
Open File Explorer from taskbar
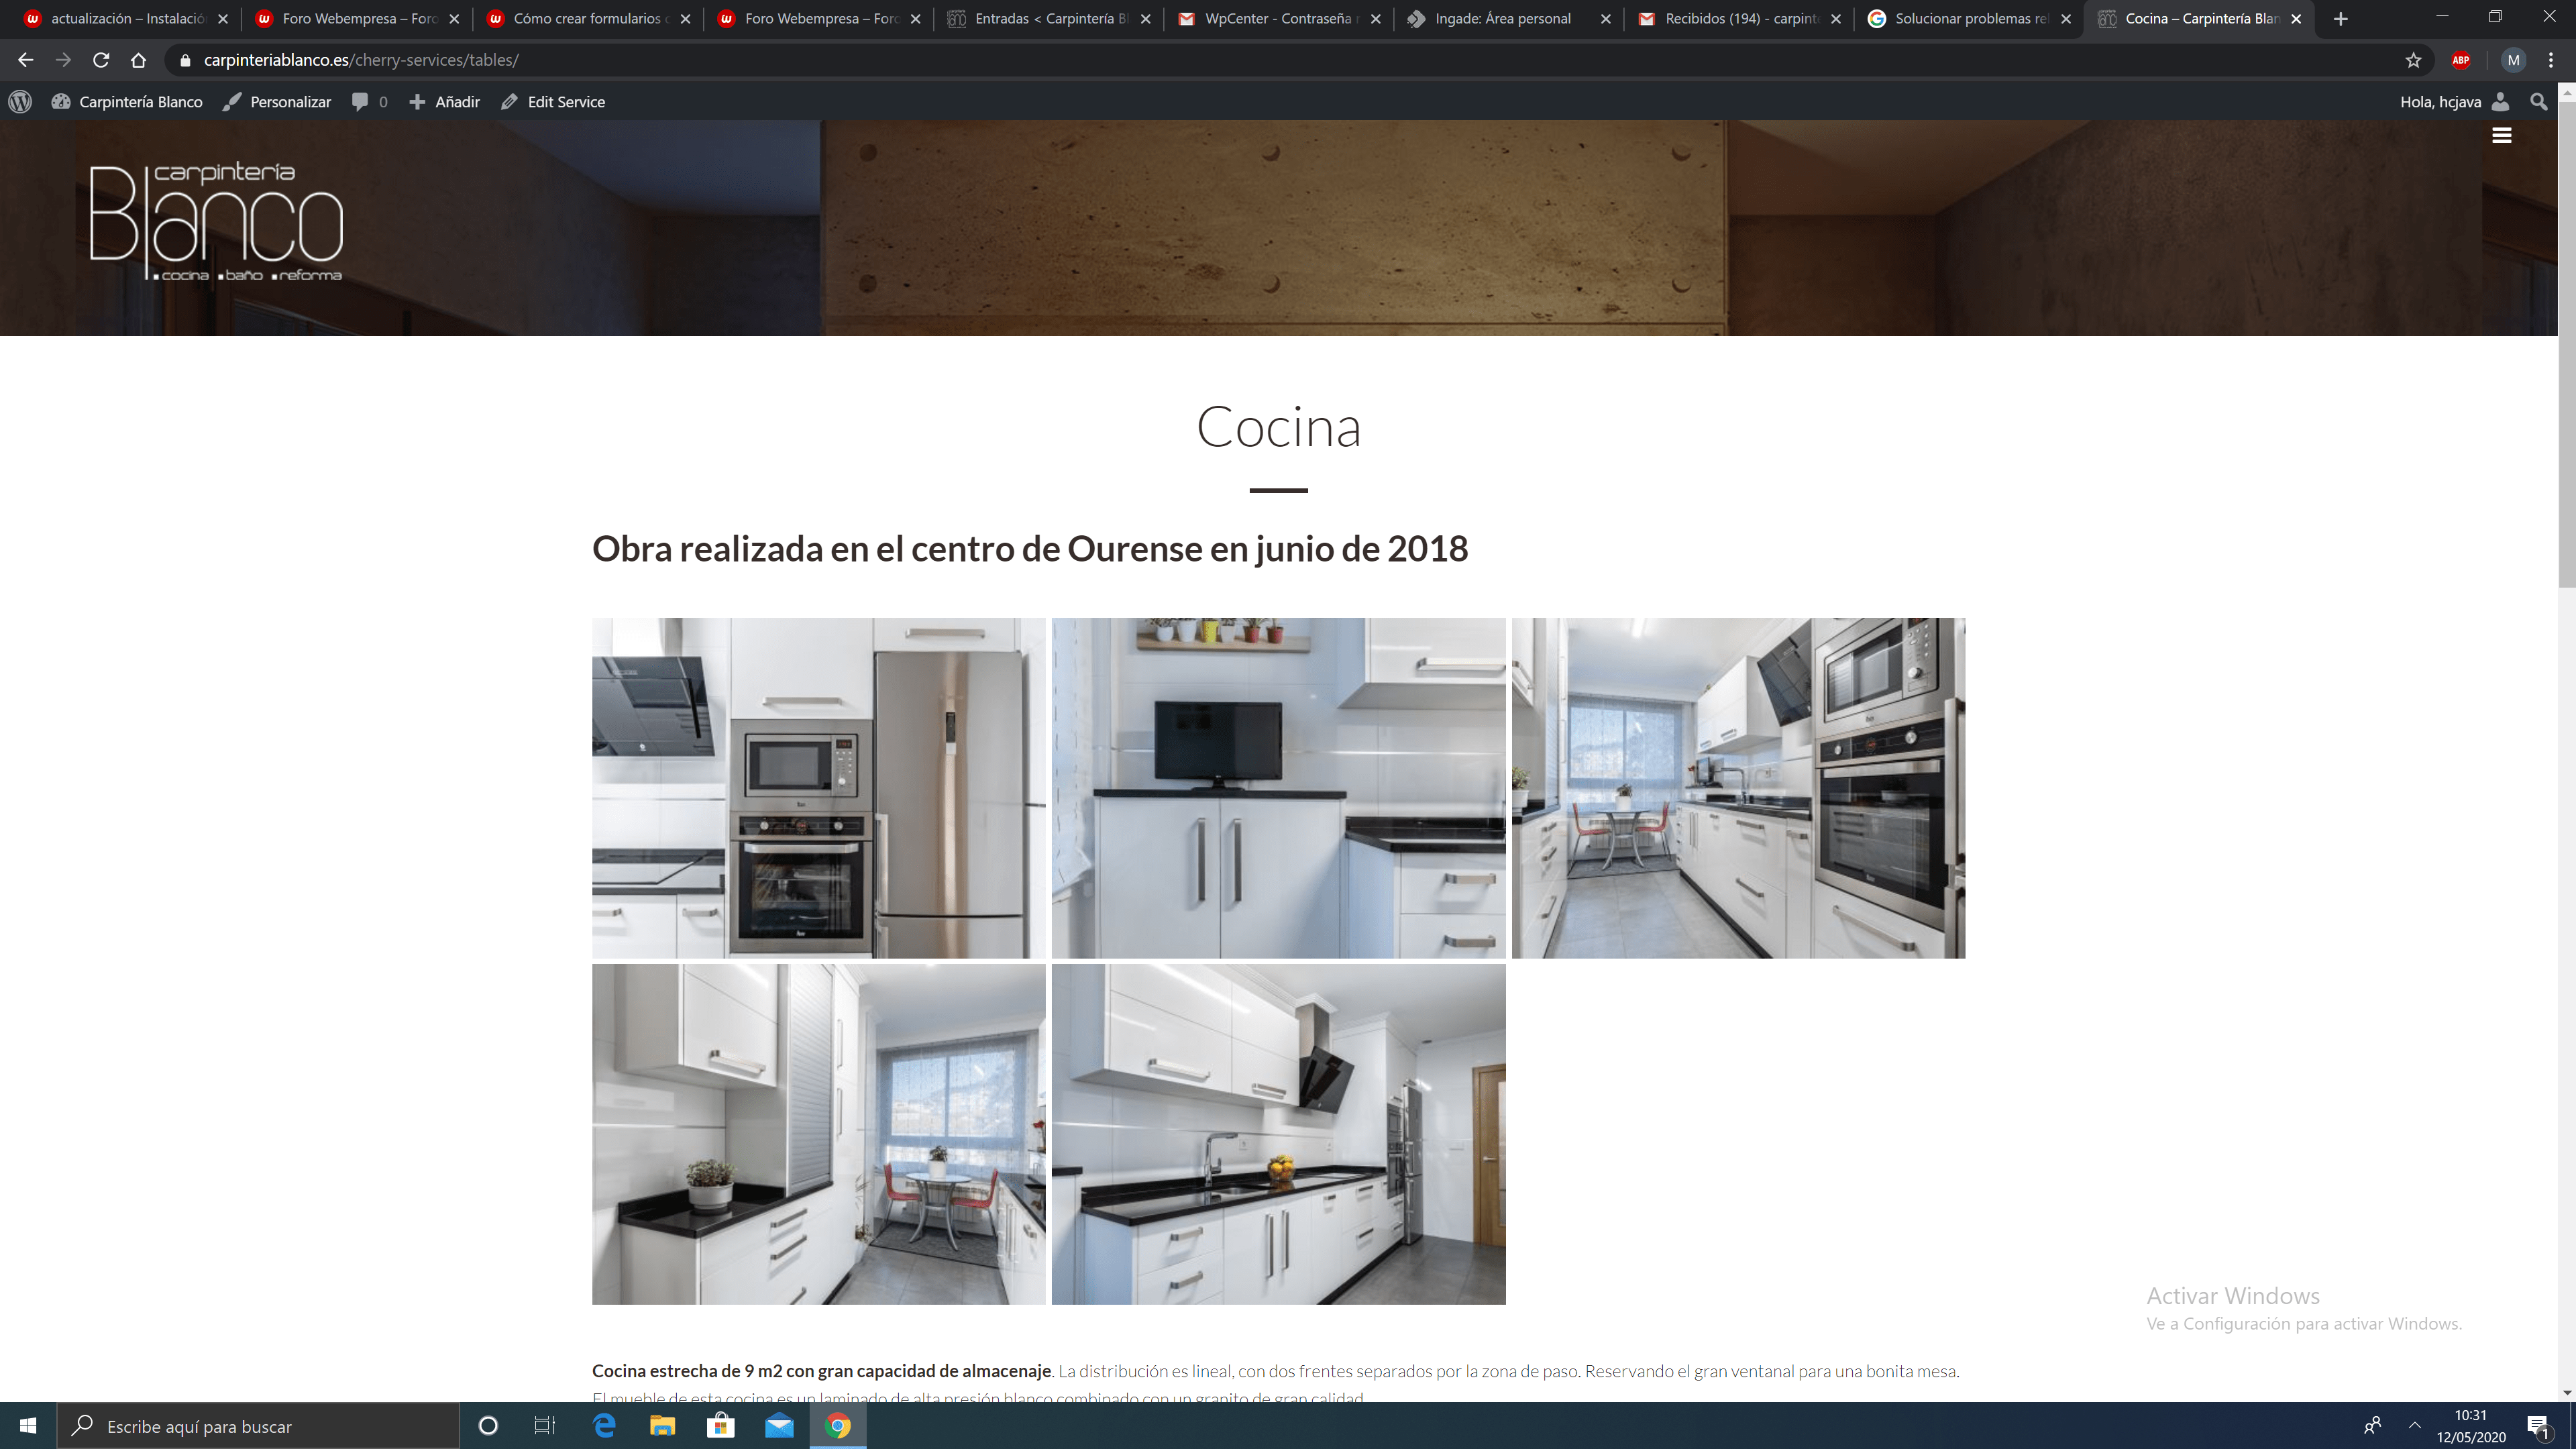coord(662,1426)
